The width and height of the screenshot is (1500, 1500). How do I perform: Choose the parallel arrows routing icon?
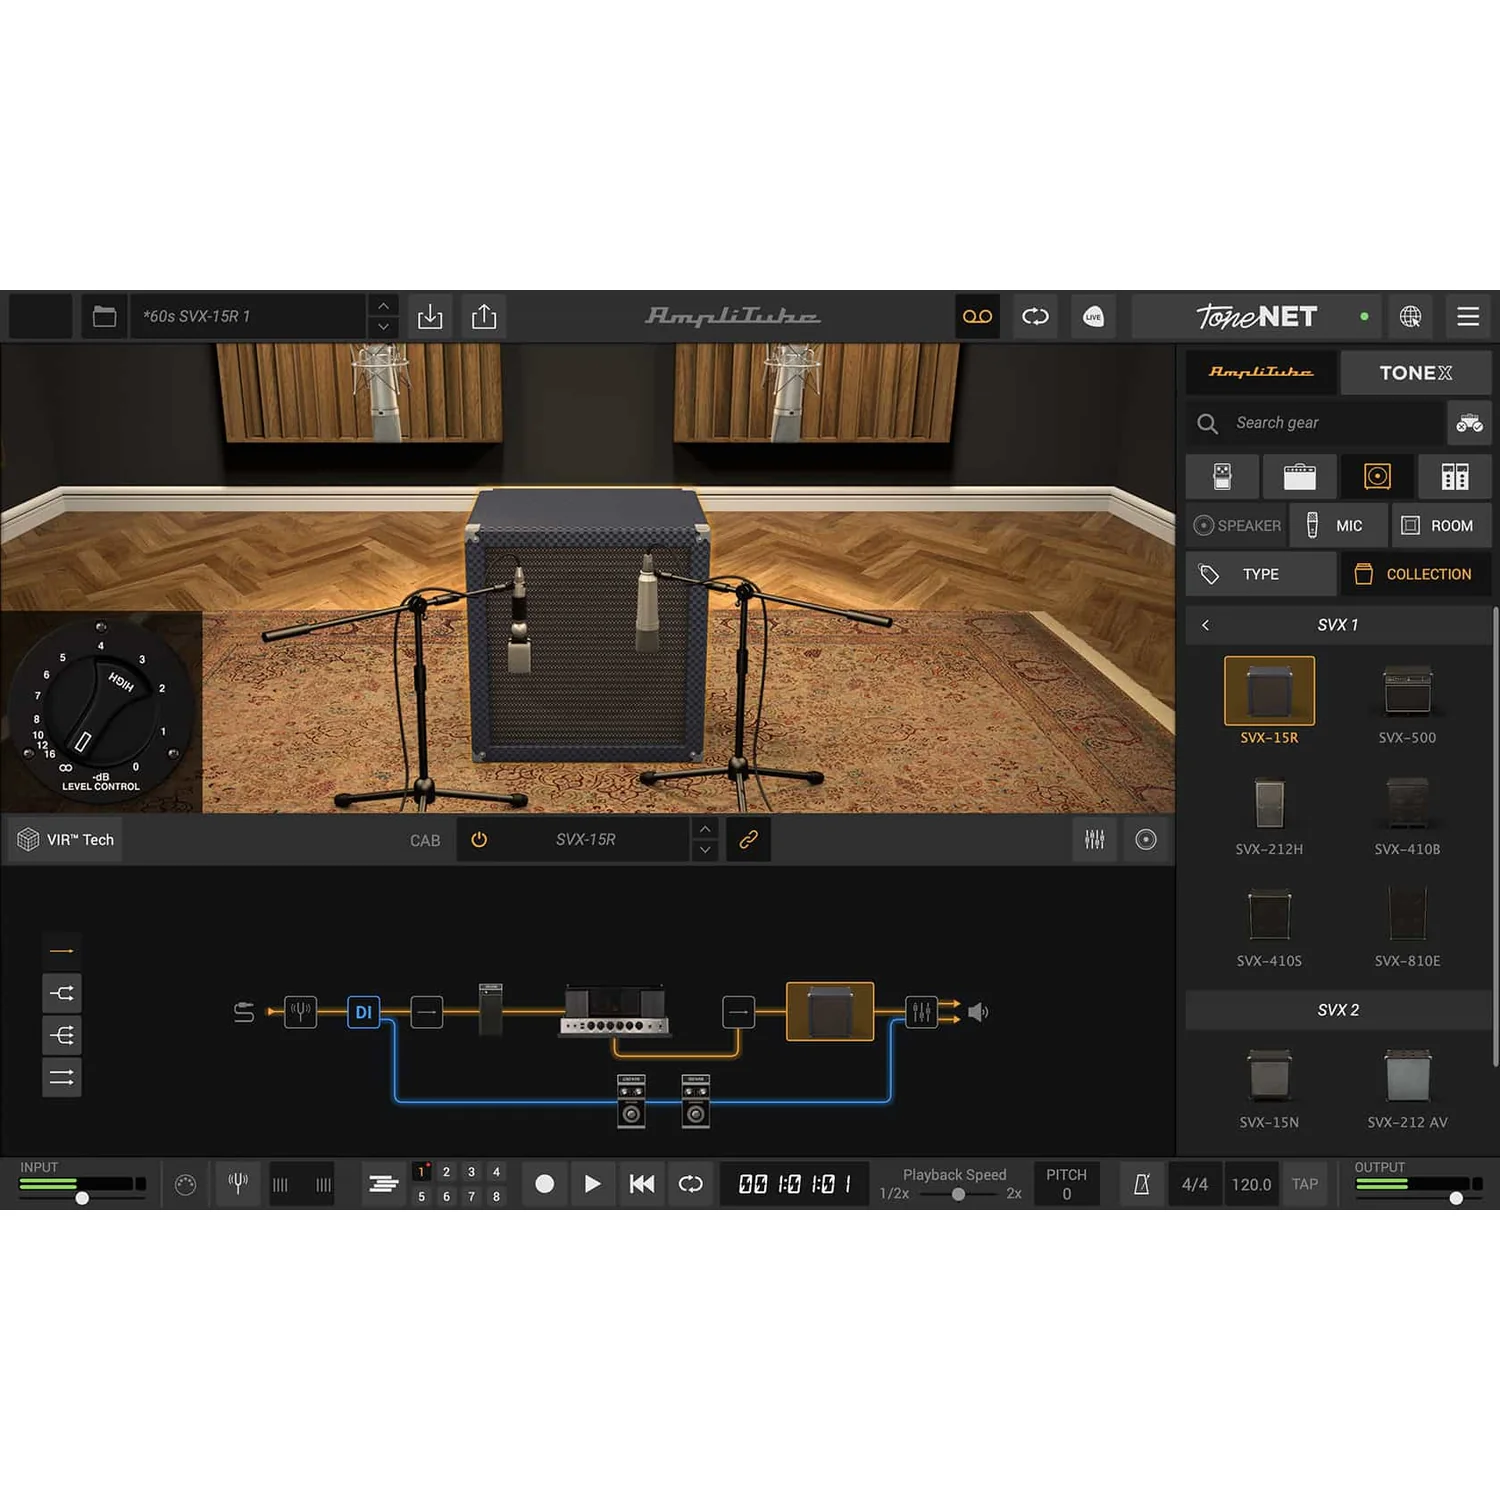coord(62,1077)
